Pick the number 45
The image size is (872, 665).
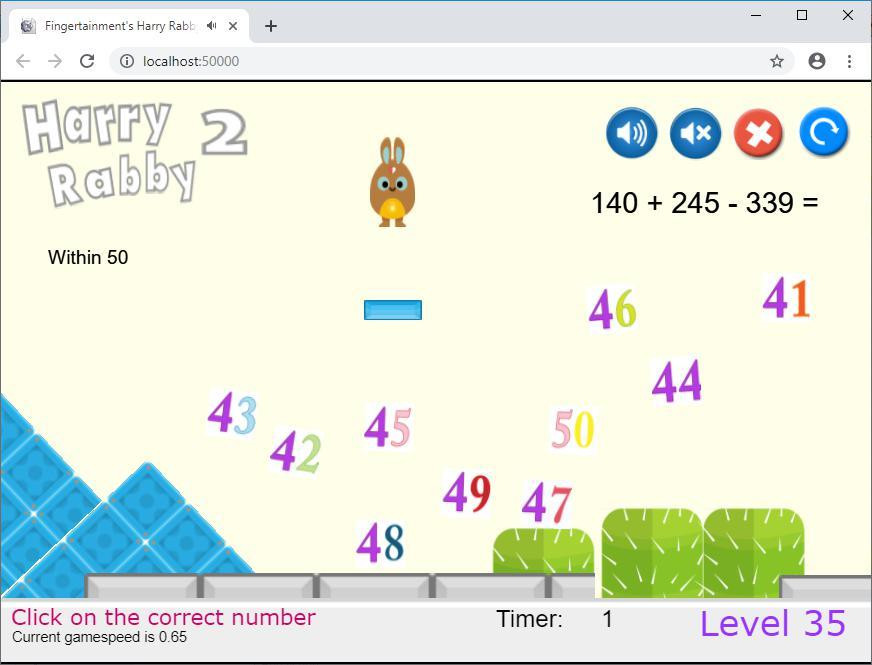click(x=388, y=426)
